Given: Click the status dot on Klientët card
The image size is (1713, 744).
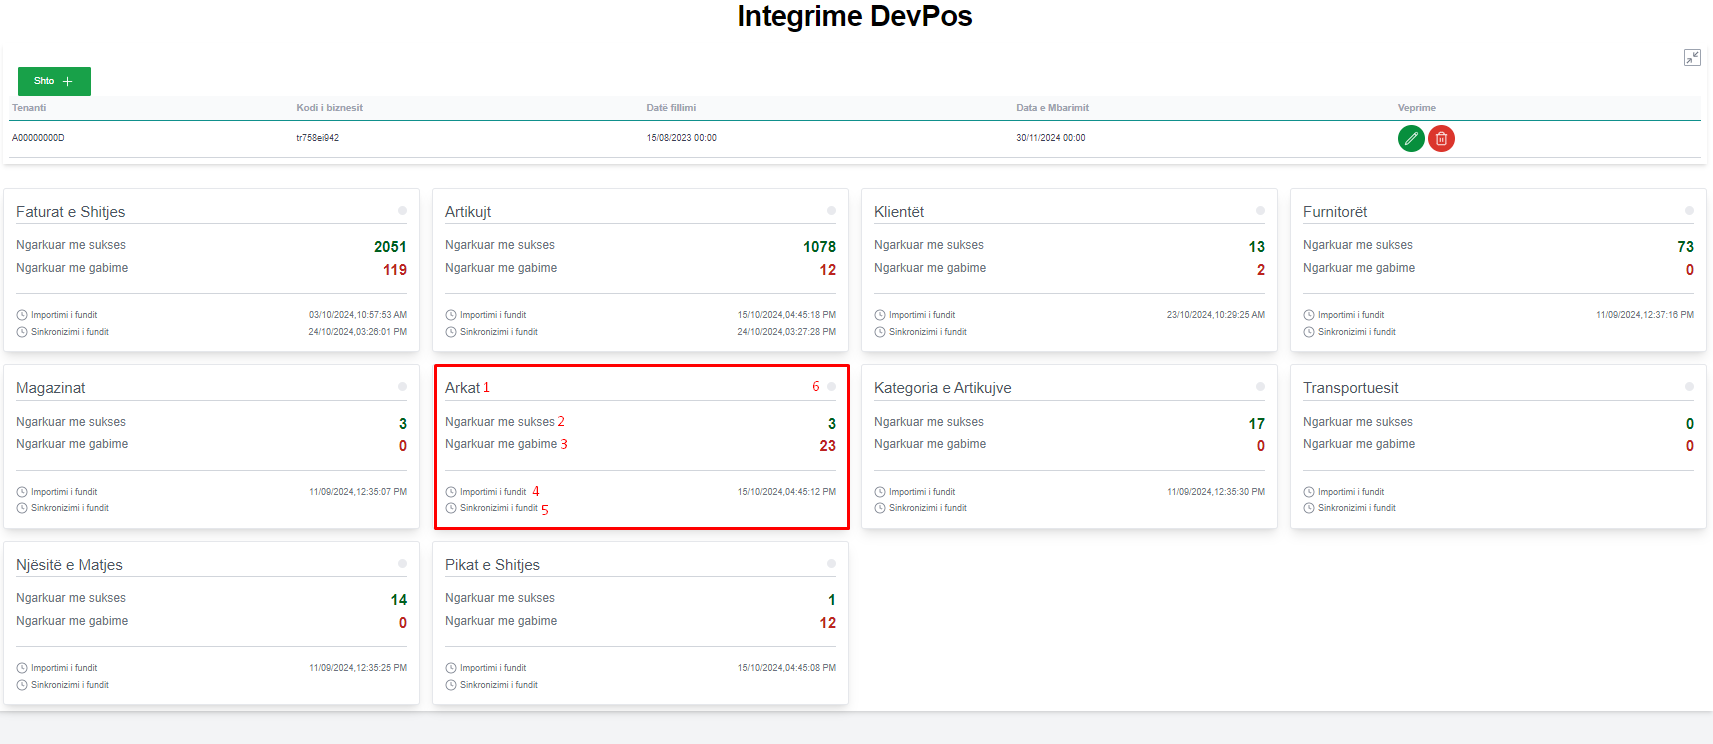Looking at the screenshot, I should point(1260,211).
